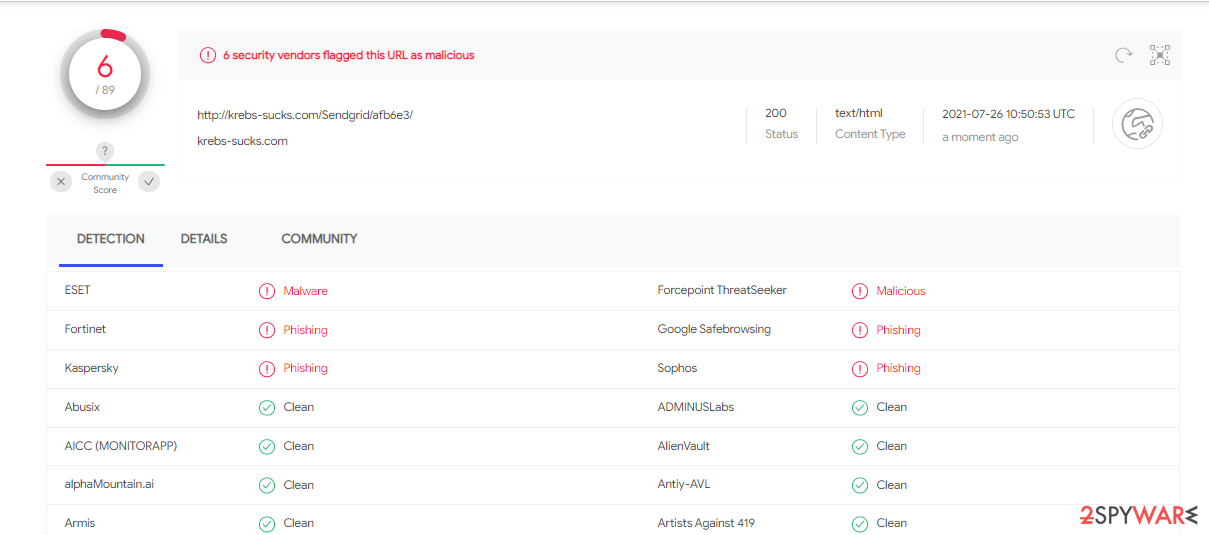
Task: Click the AICC (MONITORAPP) clean checkmark icon
Action: (x=267, y=446)
